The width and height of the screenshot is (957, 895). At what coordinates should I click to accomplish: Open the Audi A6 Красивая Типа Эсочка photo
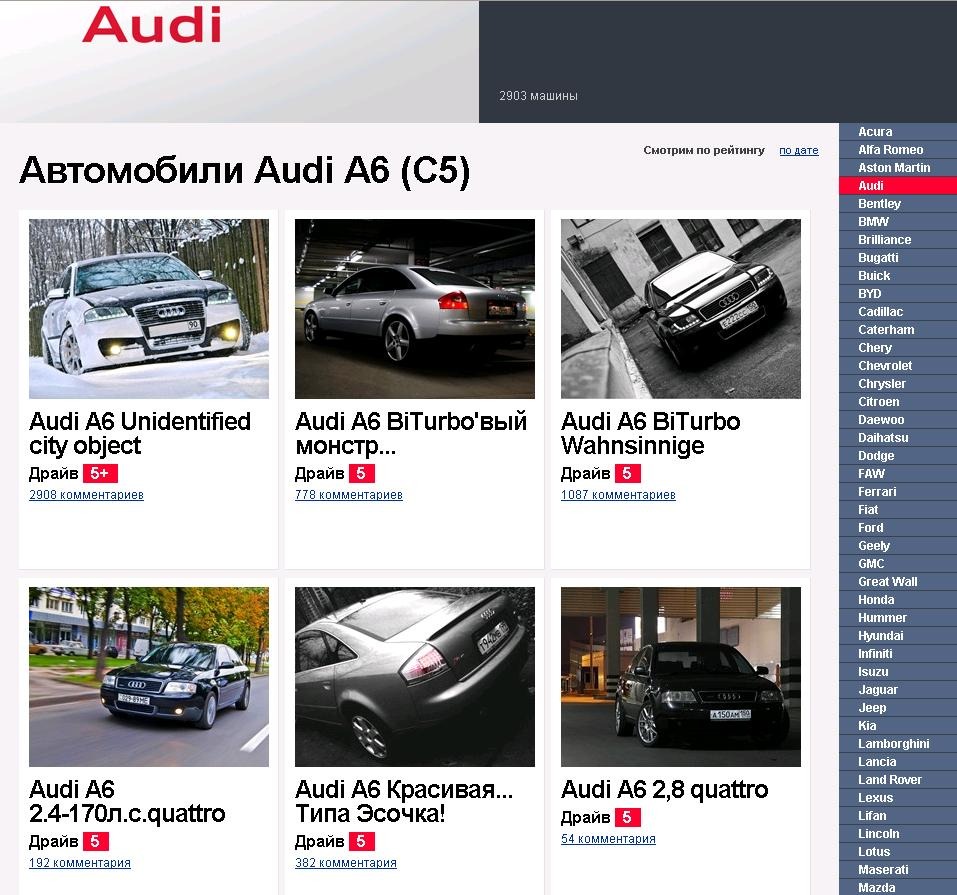tap(414, 676)
